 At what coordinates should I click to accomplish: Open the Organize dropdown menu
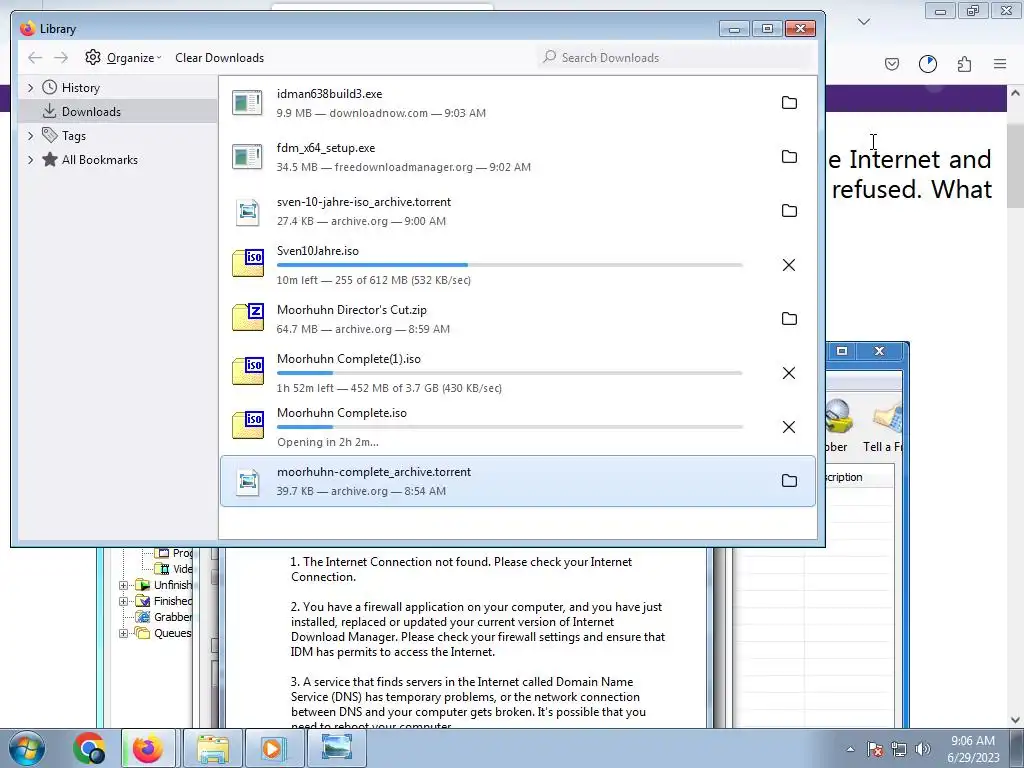tap(123, 57)
